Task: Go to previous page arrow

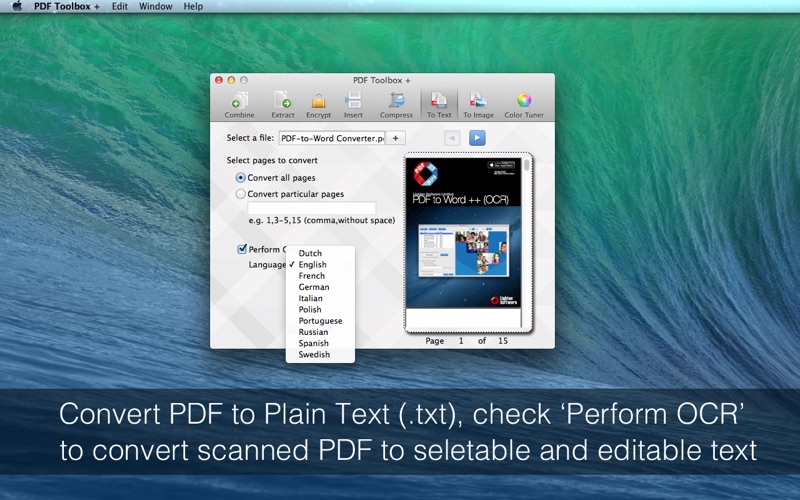Action: click(x=452, y=138)
